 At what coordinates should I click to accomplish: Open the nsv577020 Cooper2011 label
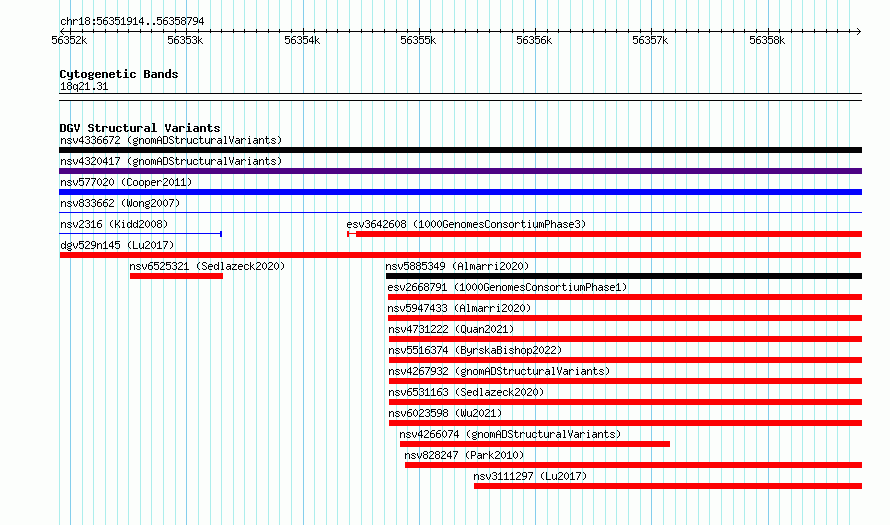click(126, 182)
